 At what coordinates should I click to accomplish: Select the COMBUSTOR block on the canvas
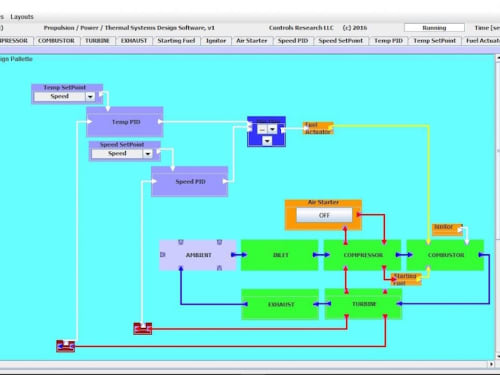(x=445, y=255)
